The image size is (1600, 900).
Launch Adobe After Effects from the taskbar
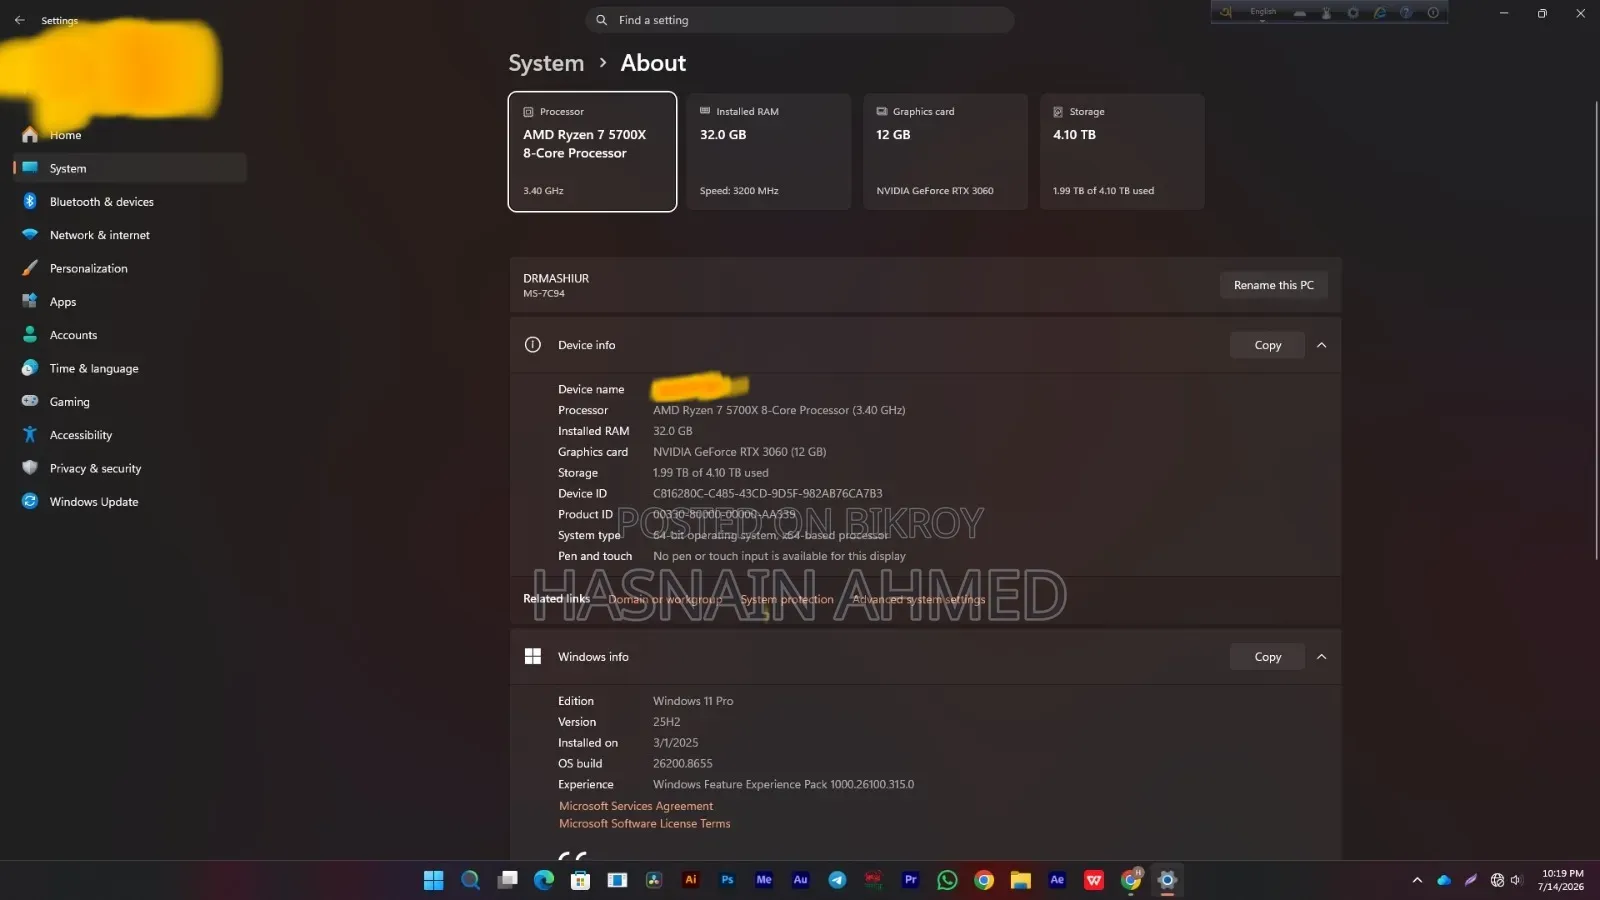pyautogui.click(x=1057, y=880)
